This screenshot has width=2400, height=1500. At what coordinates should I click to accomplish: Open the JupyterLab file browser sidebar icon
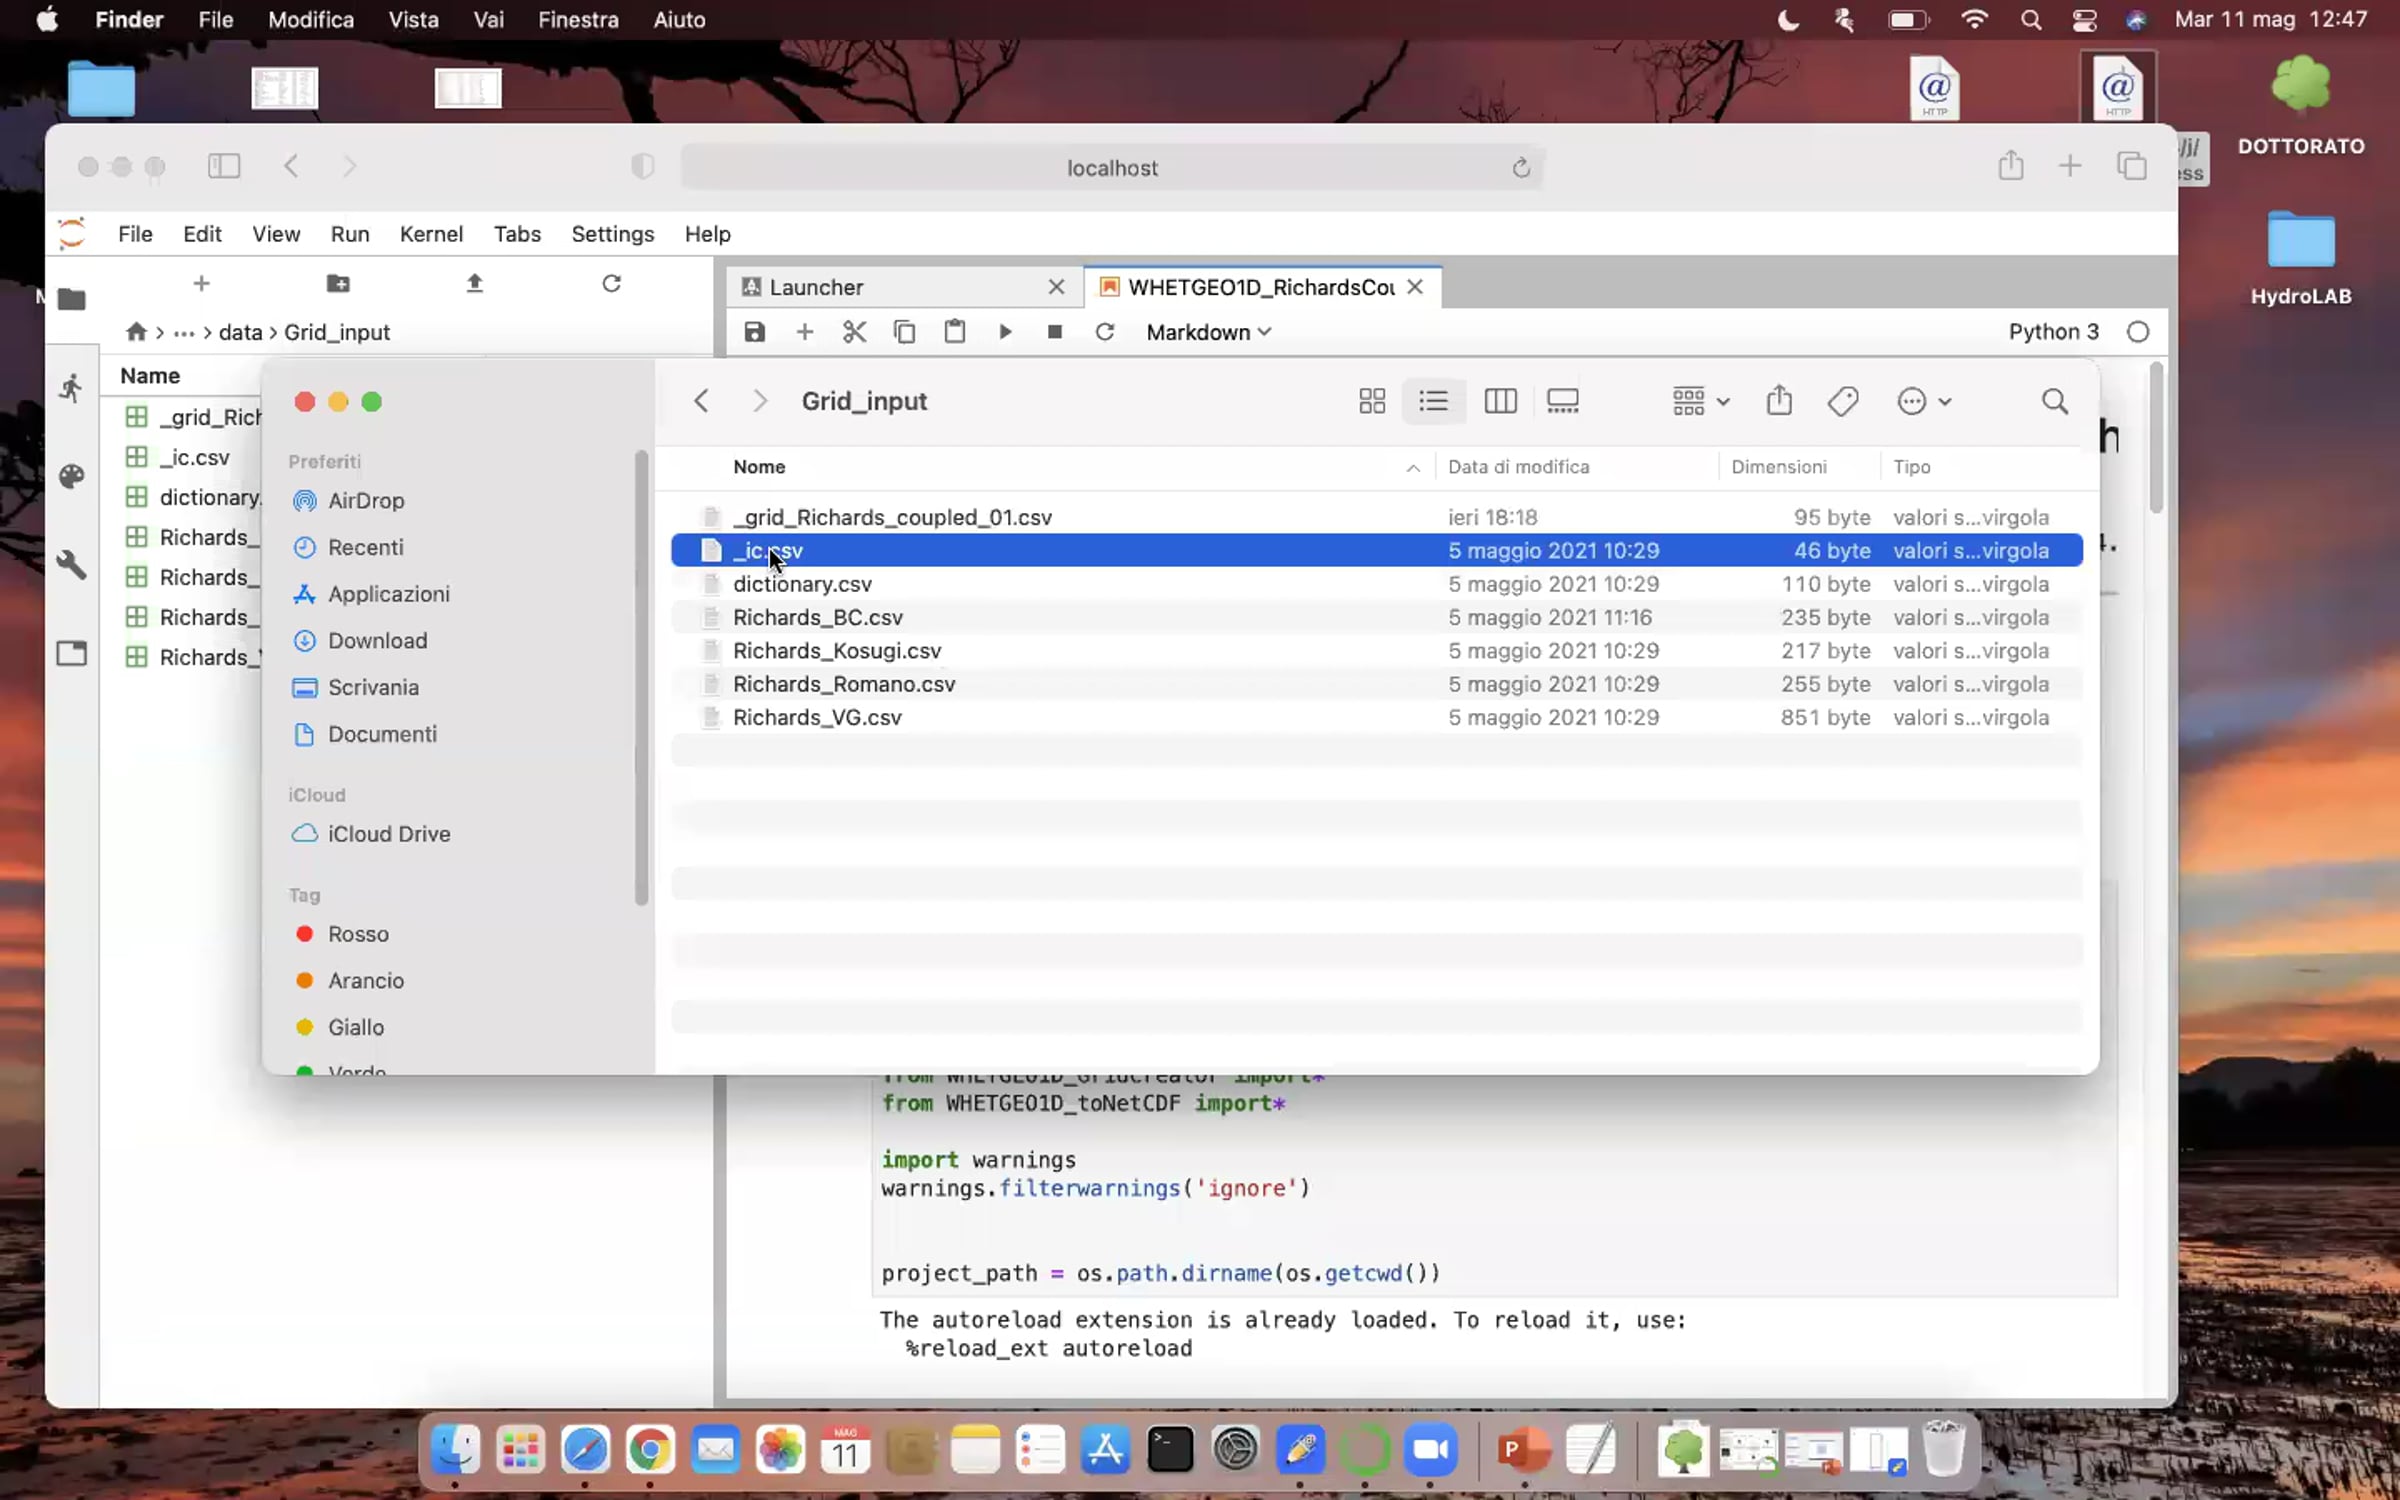72,299
